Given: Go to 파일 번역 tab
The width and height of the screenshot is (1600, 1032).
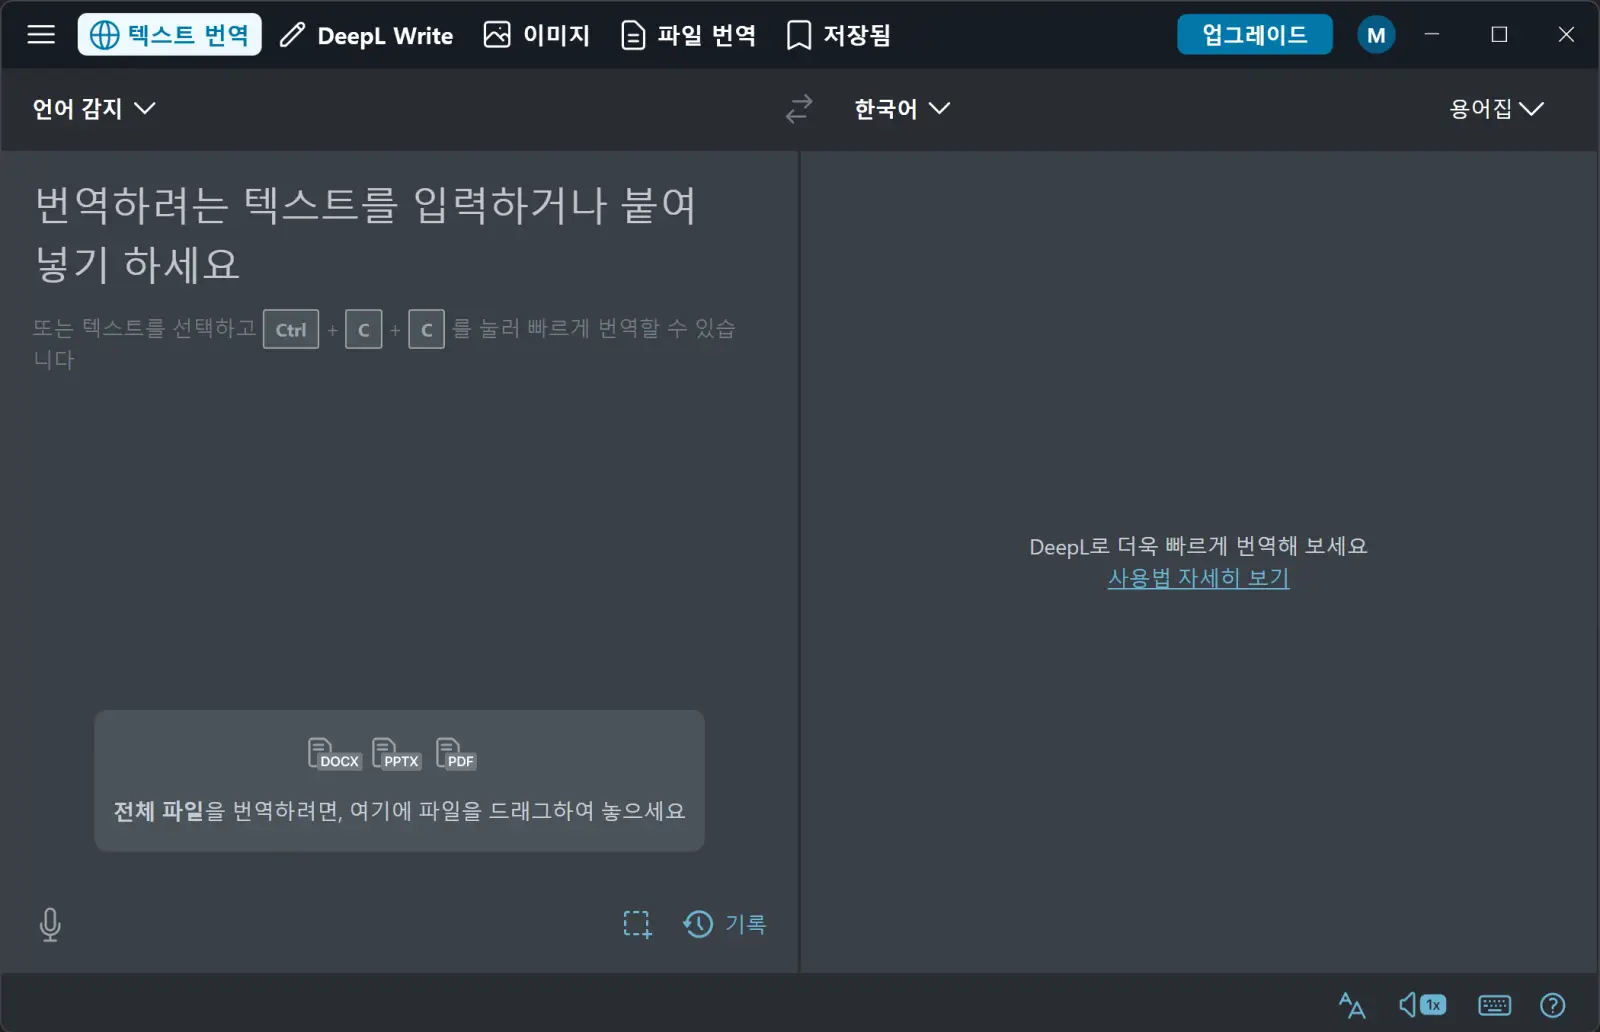Looking at the screenshot, I should [688, 35].
